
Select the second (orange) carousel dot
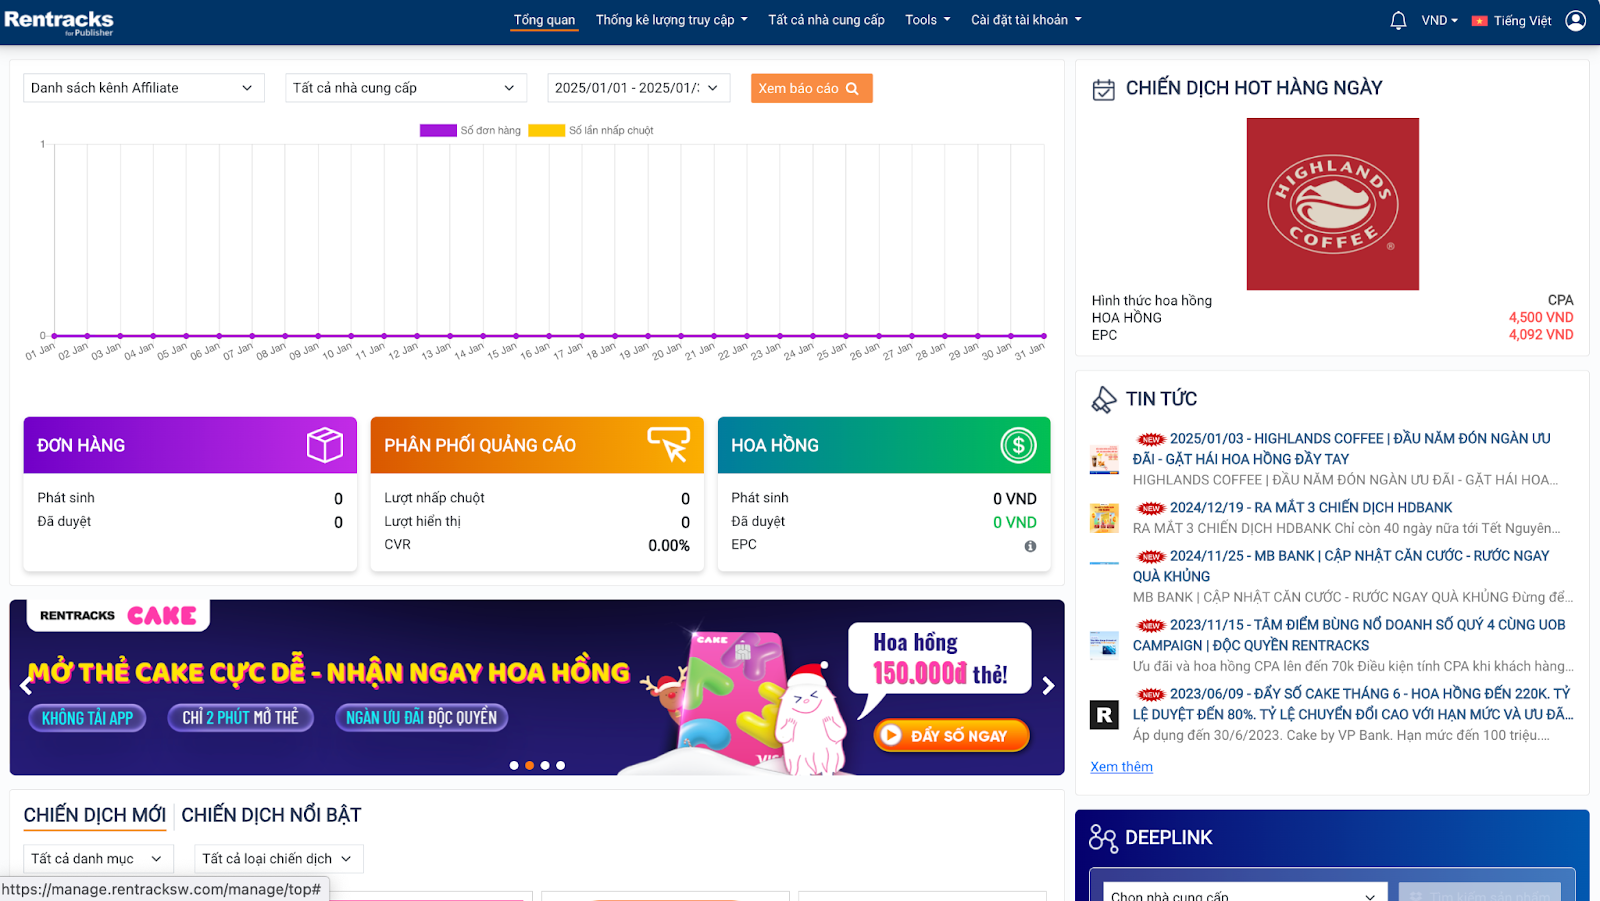tap(529, 765)
